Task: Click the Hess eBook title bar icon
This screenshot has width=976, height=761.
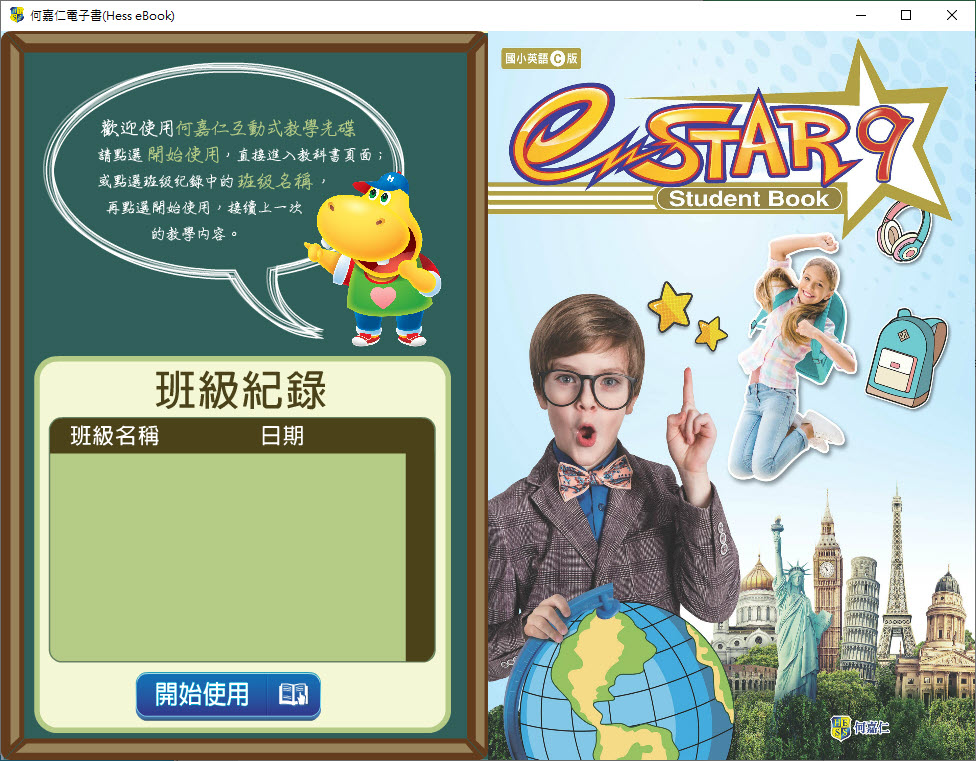Action: tap(16, 15)
